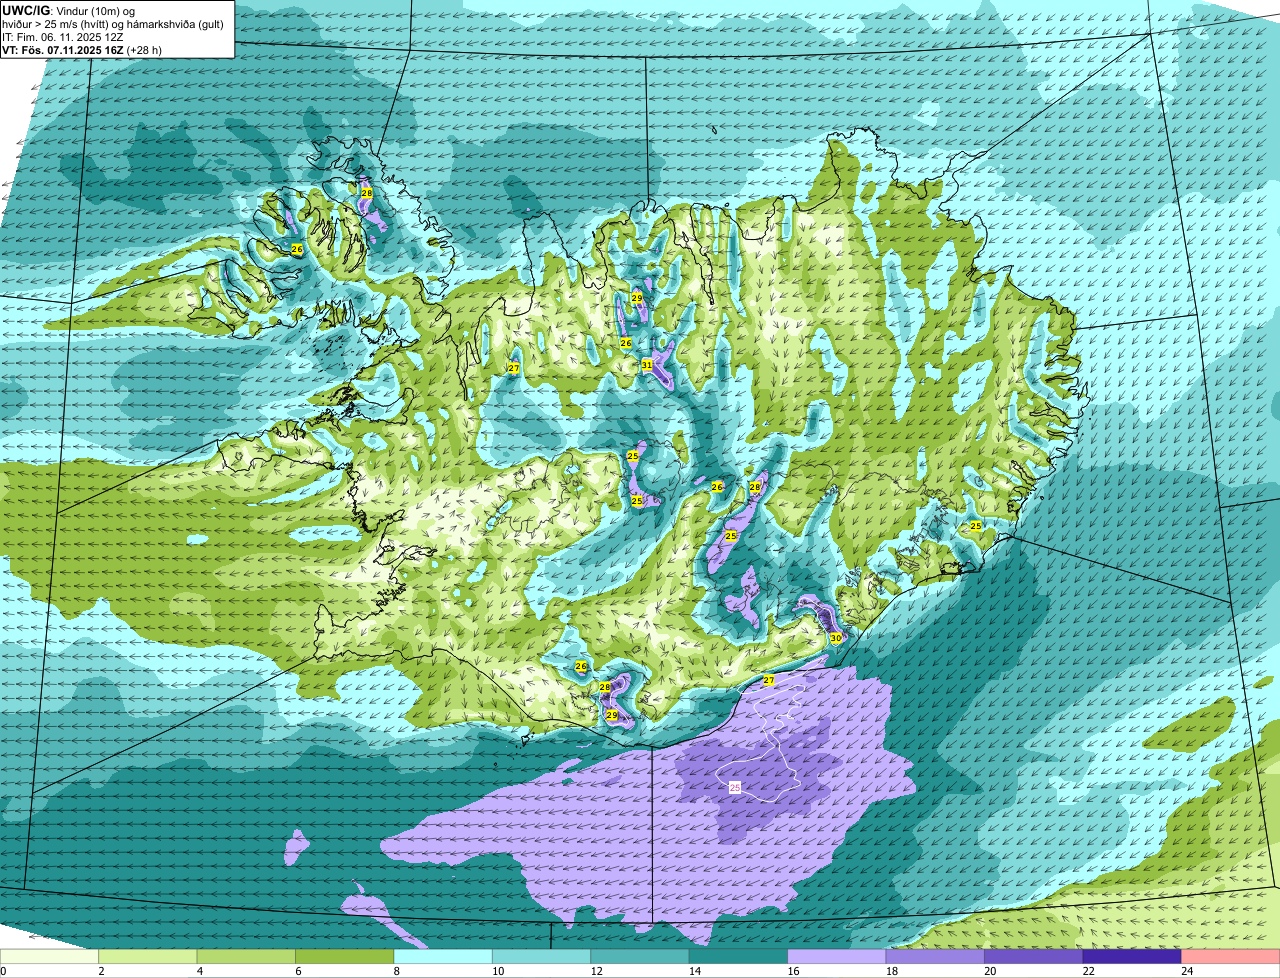Select the 22–24 m/s dark indigo swatch
This screenshot has height=978, width=1280.
pos(1132,956)
